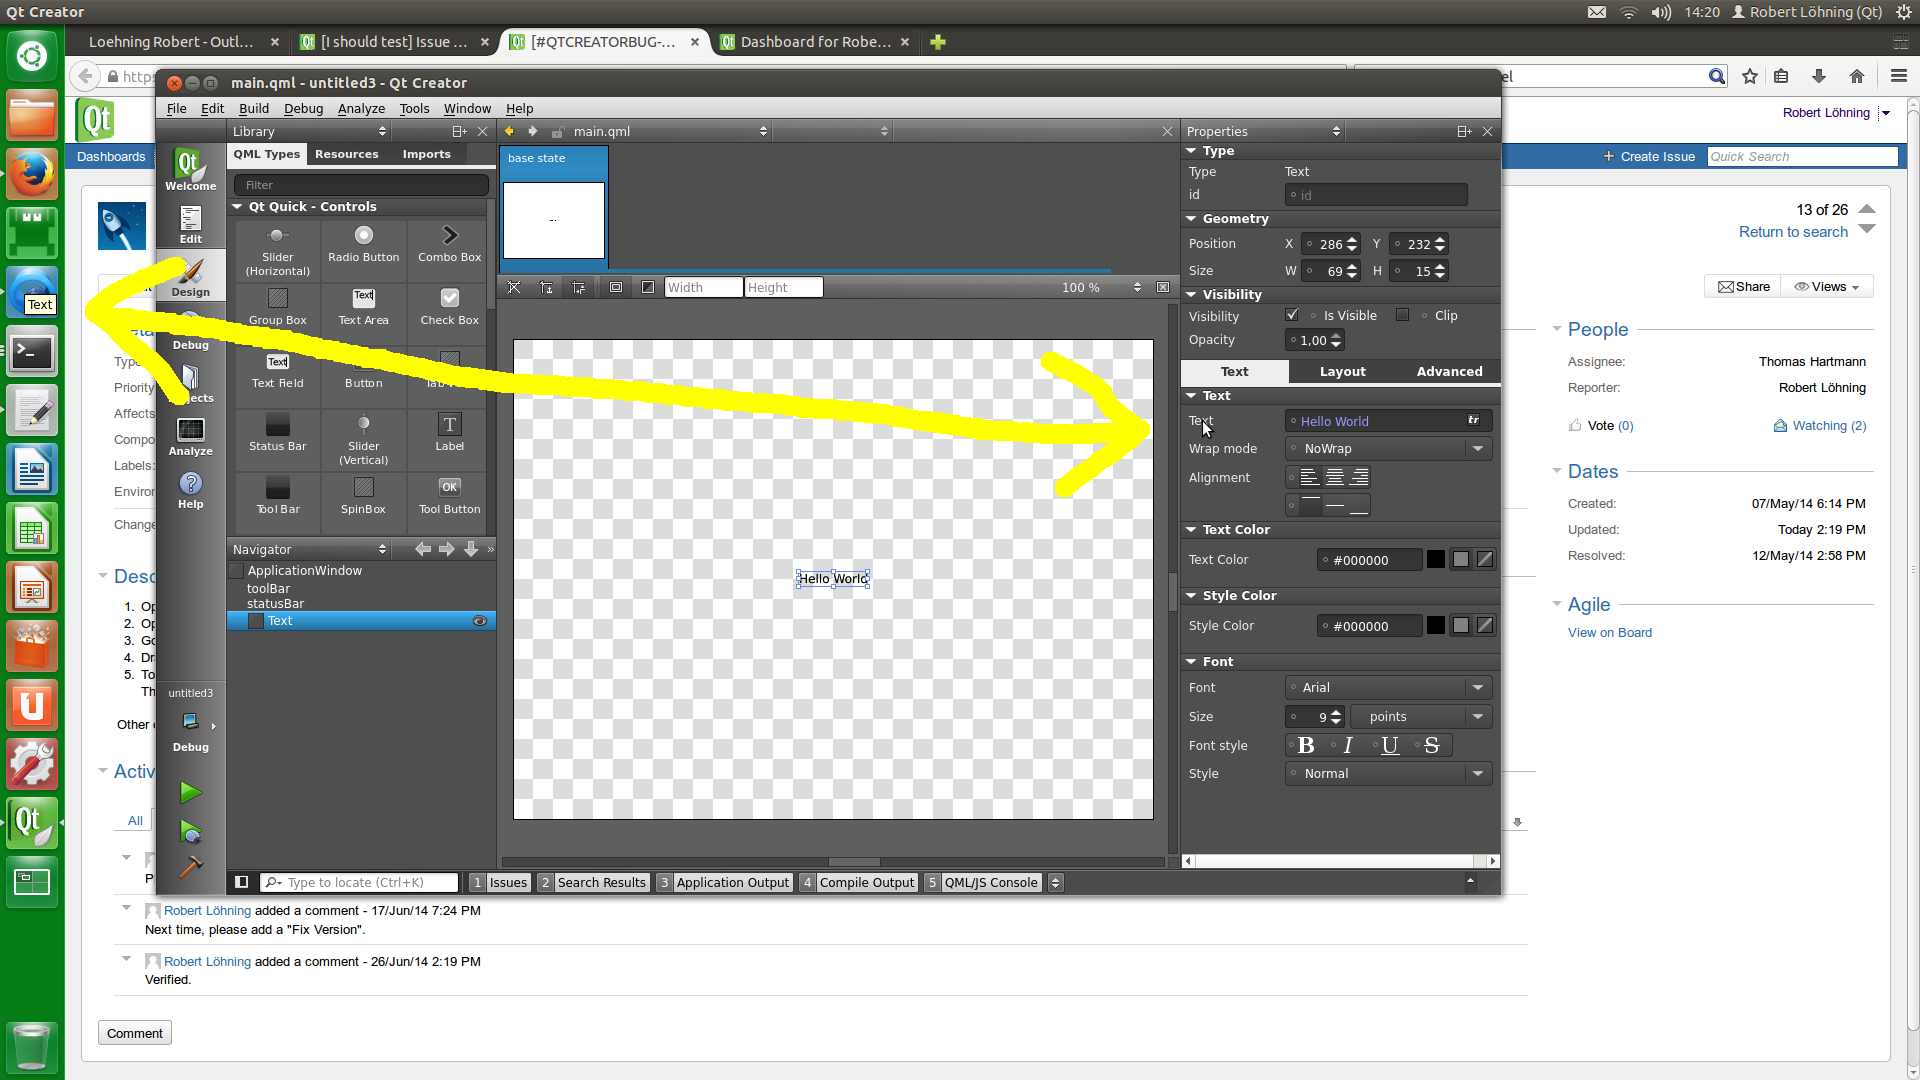The width and height of the screenshot is (1920, 1080).
Task: Toggle eye icon for Text item
Action: (480, 621)
